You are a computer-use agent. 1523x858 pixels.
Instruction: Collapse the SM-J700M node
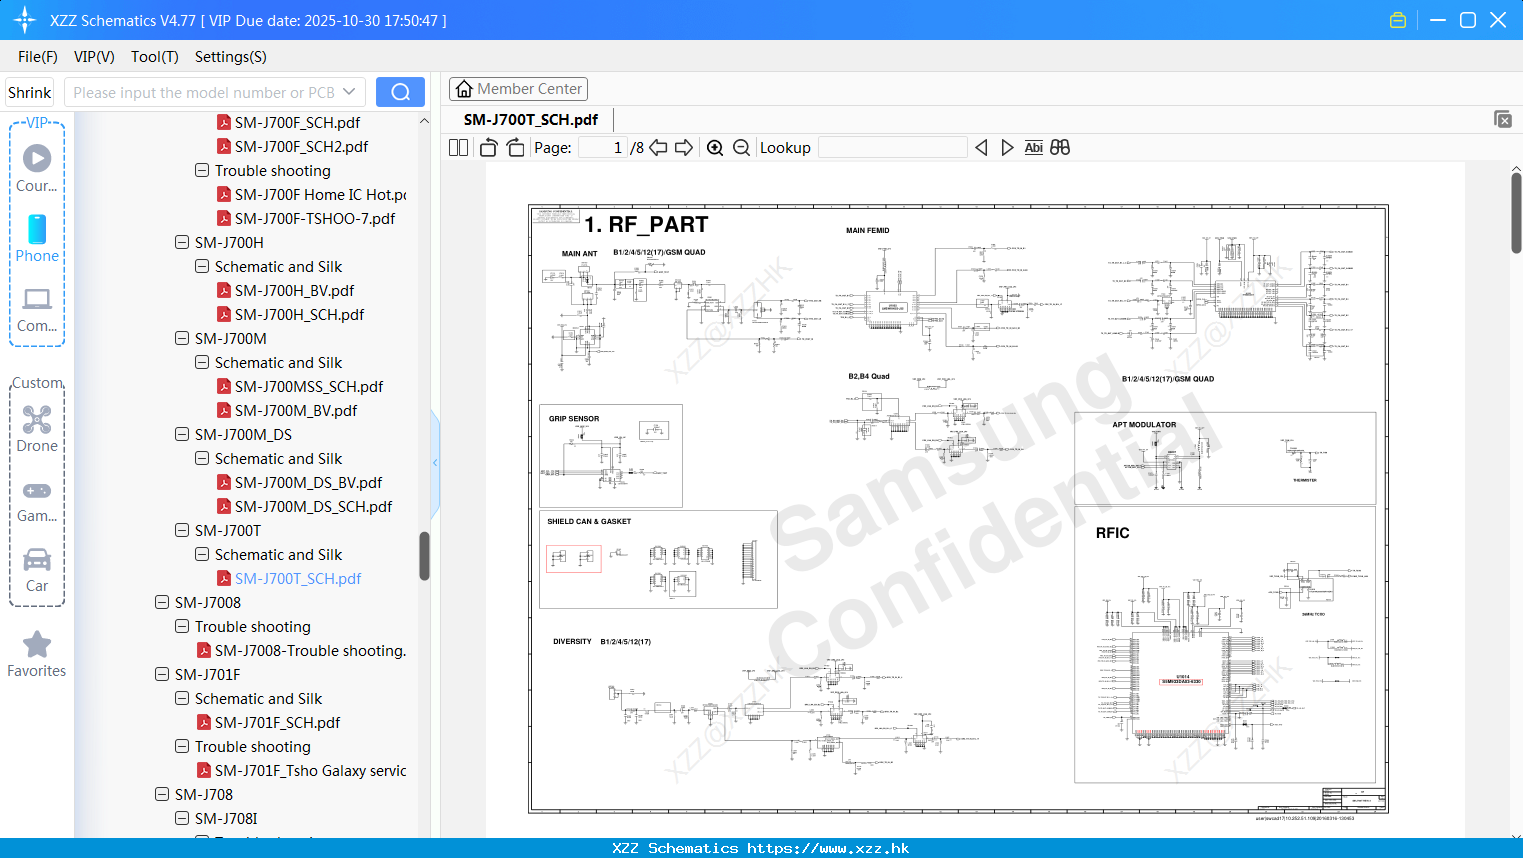pos(182,338)
